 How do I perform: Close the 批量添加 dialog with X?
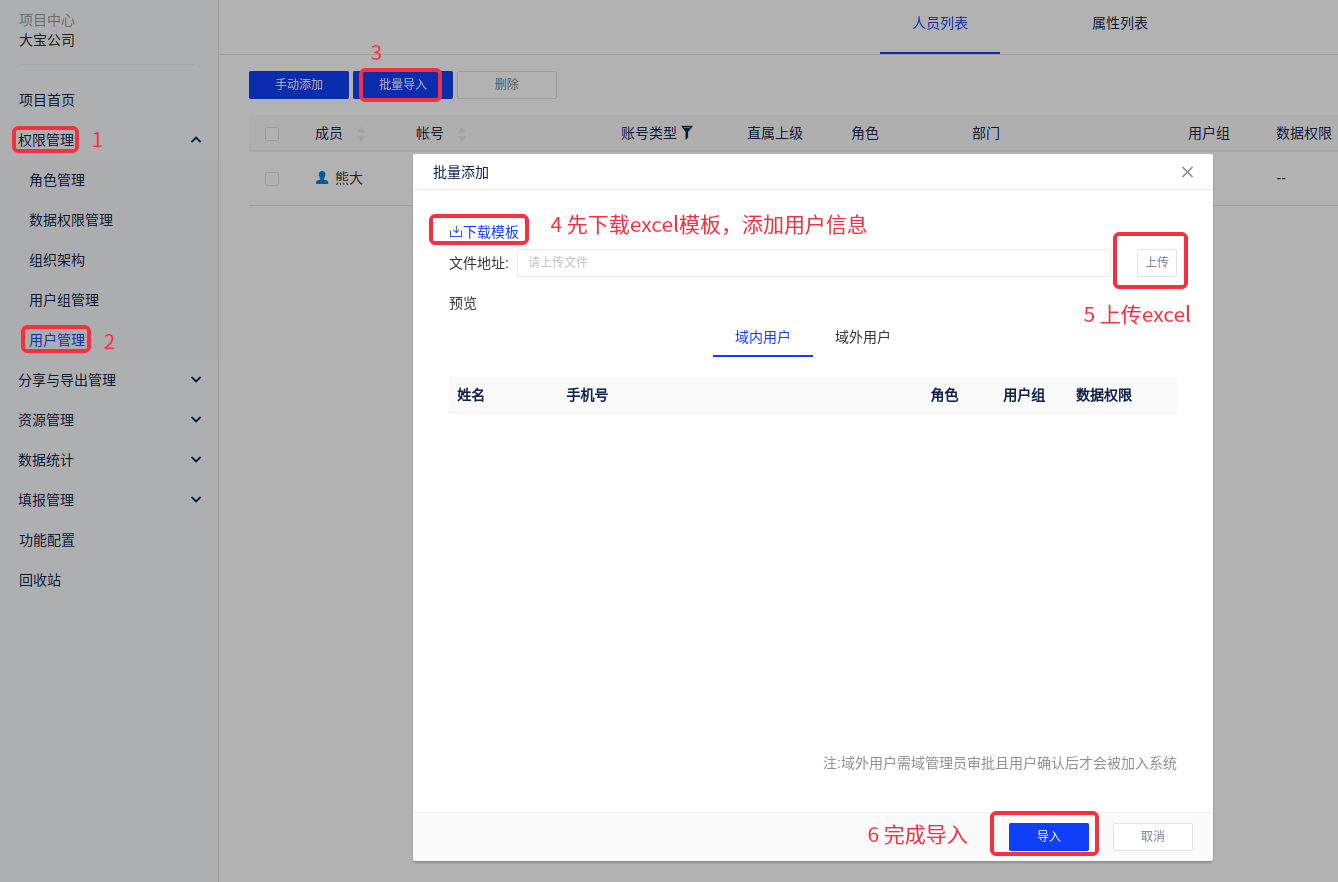click(1187, 172)
